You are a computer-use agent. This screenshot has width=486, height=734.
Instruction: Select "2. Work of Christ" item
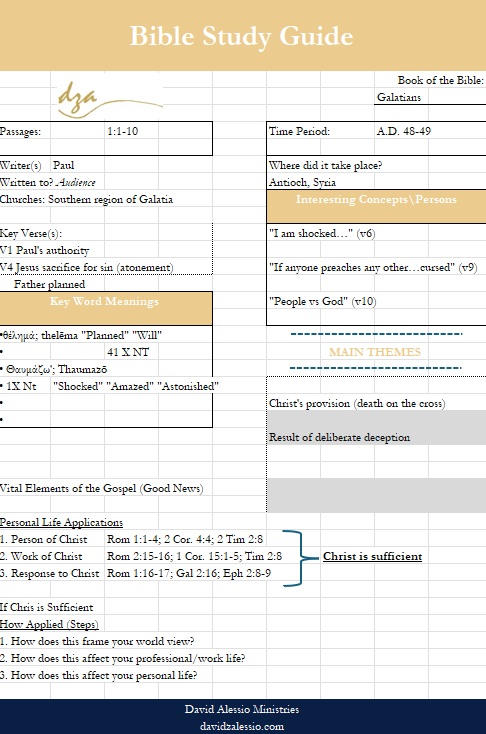point(41,556)
